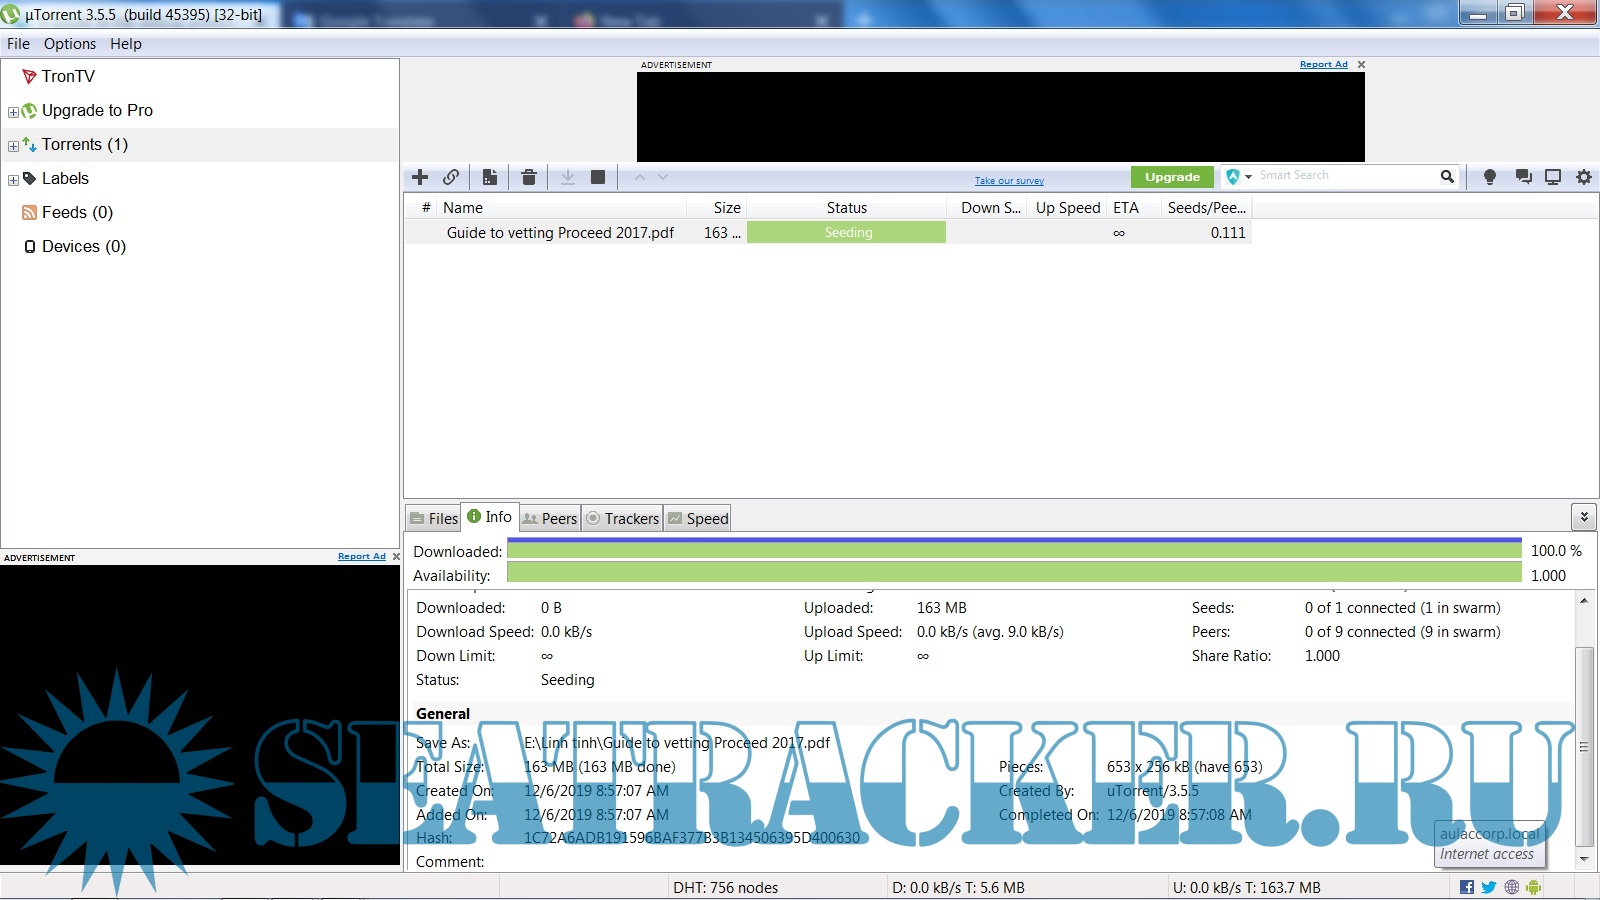Viewport: 1600px width, 900px height.
Task: Open Preferences with the gear icon
Action: (x=1584, y=177)
